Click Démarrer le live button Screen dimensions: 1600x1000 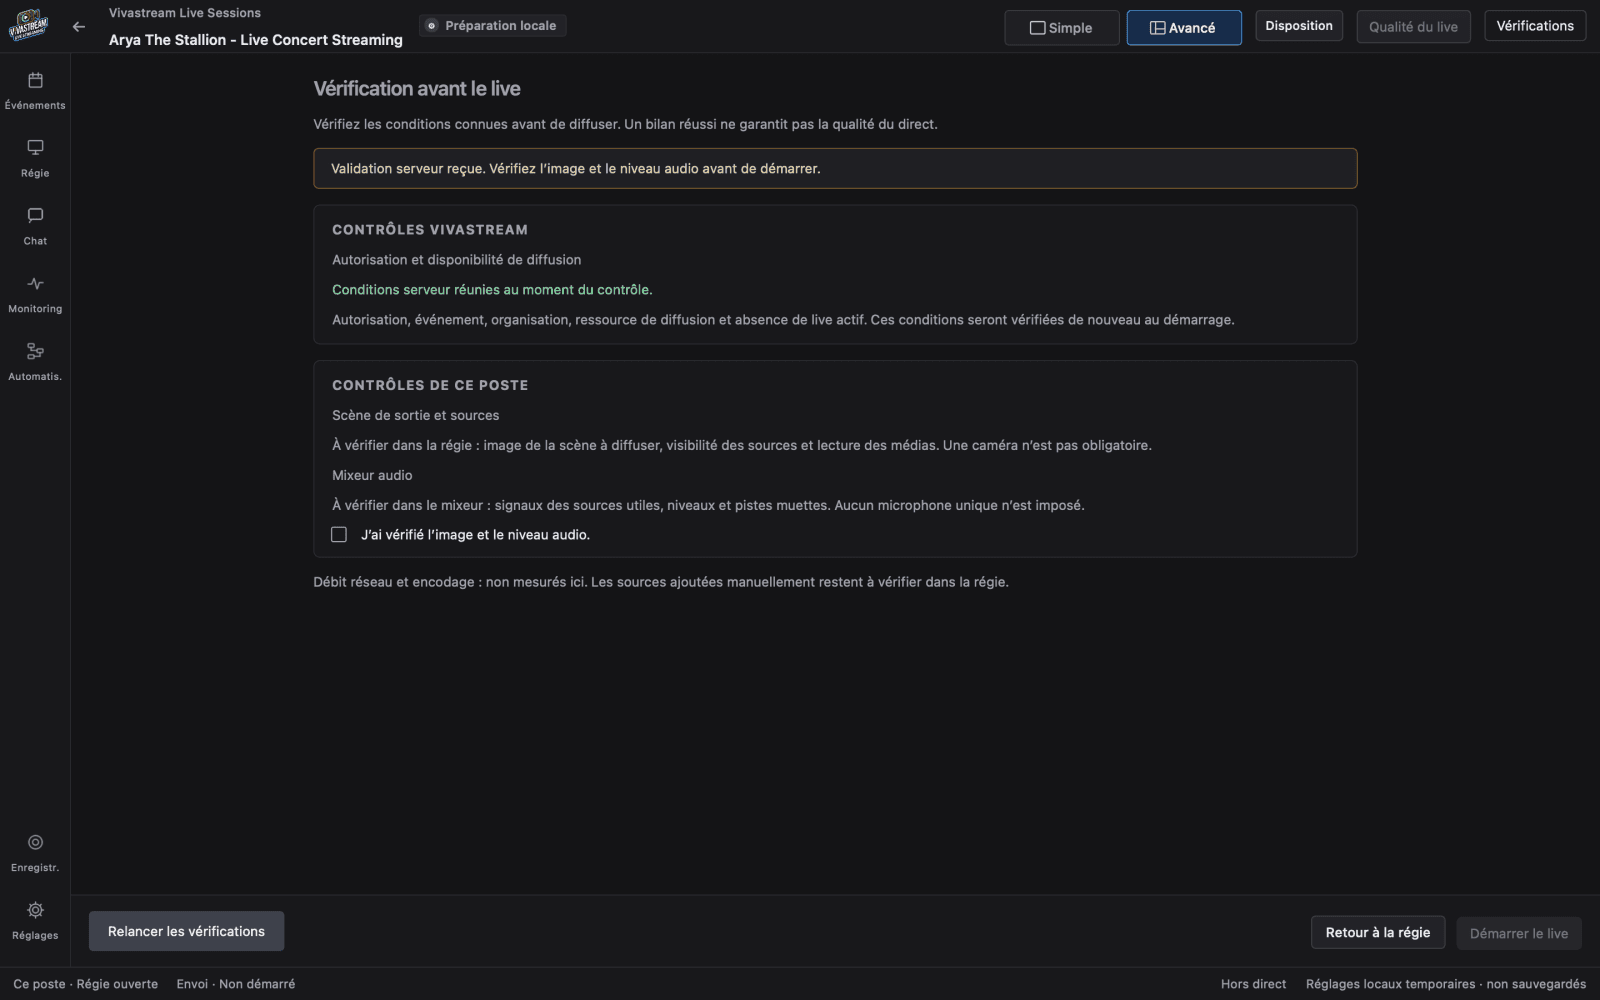click(x=1519, y=933)
